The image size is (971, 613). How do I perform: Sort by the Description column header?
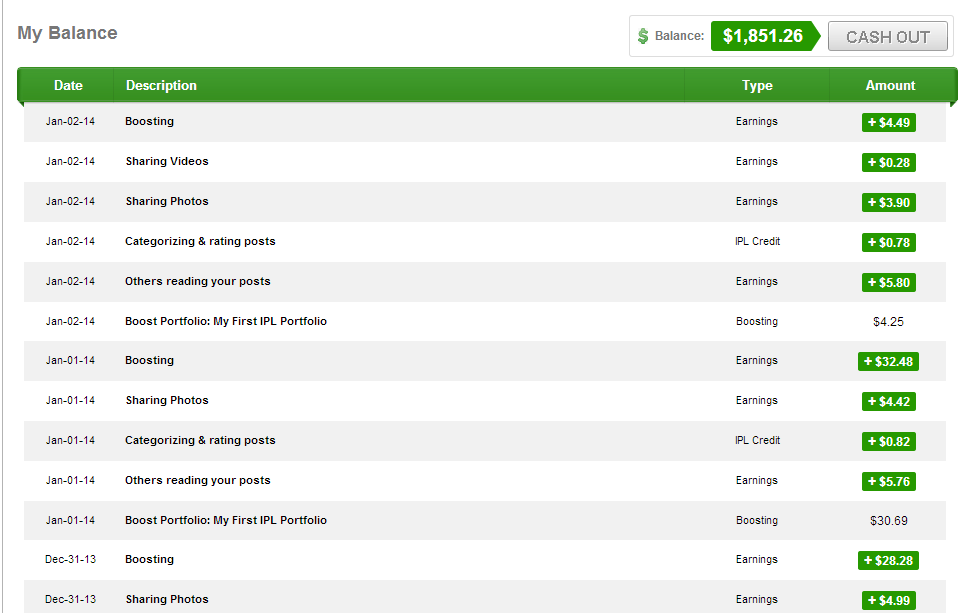coord(161,85)
